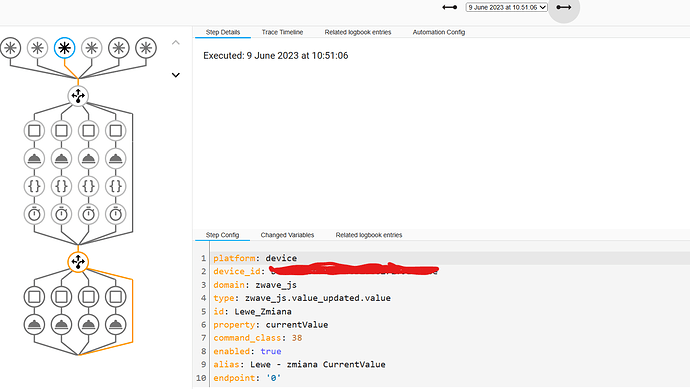This screenshot has width=690, height=389.
Task: Go to the older trace arrow button
Action: point(449,7)
